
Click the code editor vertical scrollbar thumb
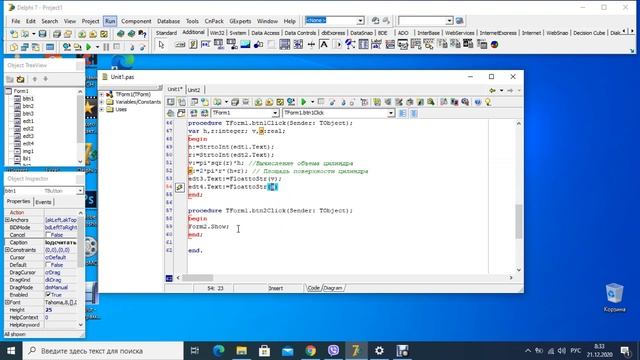519,222
